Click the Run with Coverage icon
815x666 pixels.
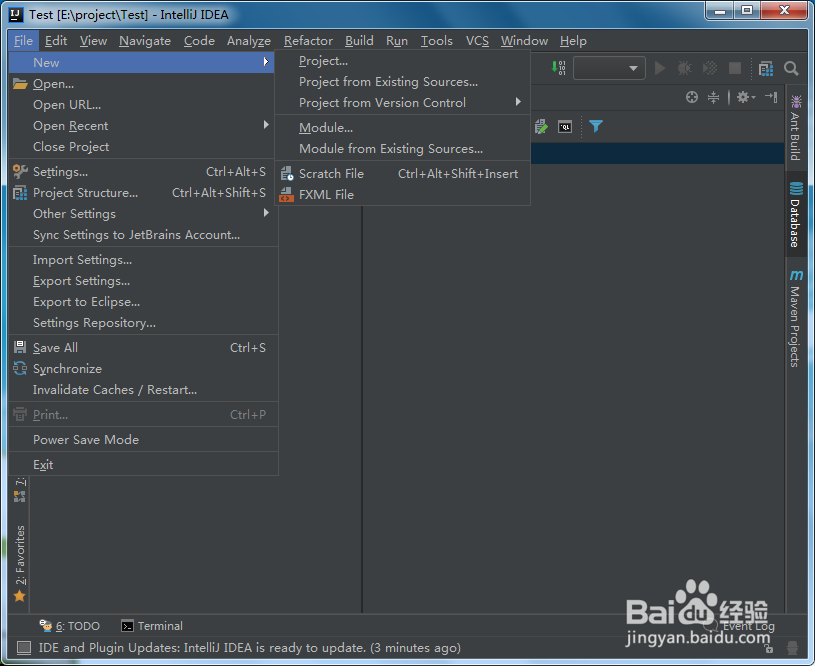click(709, 68)
